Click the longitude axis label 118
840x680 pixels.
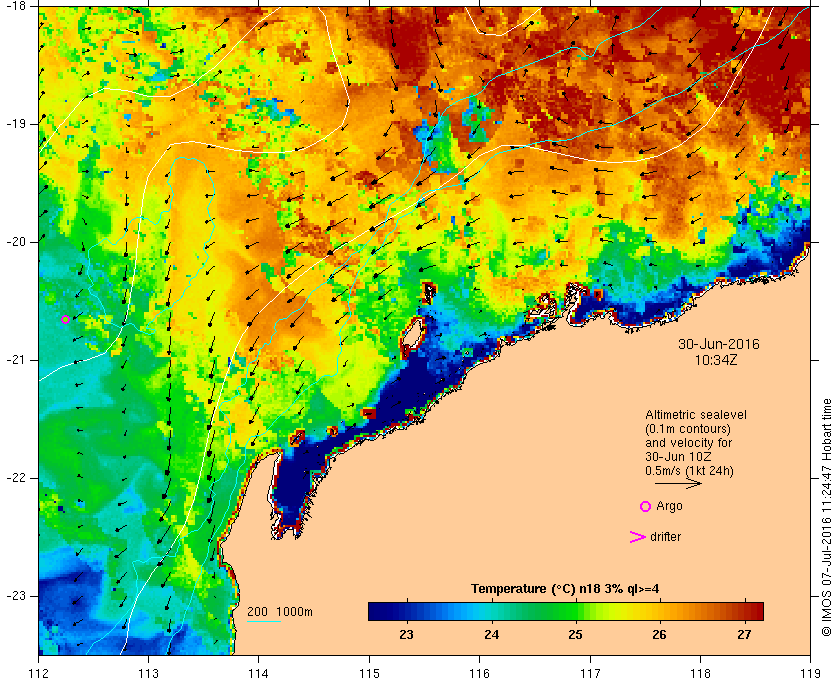(700, 673)
